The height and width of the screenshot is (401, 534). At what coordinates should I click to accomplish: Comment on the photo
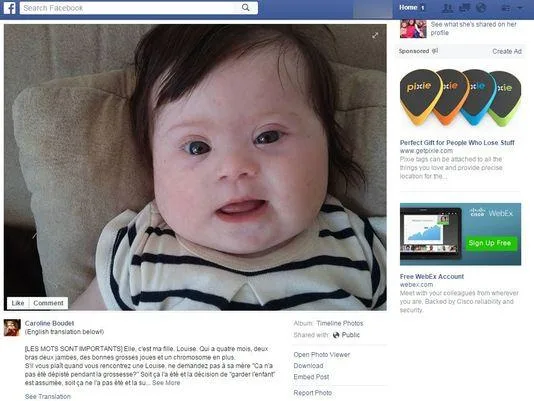click(48, 303)
